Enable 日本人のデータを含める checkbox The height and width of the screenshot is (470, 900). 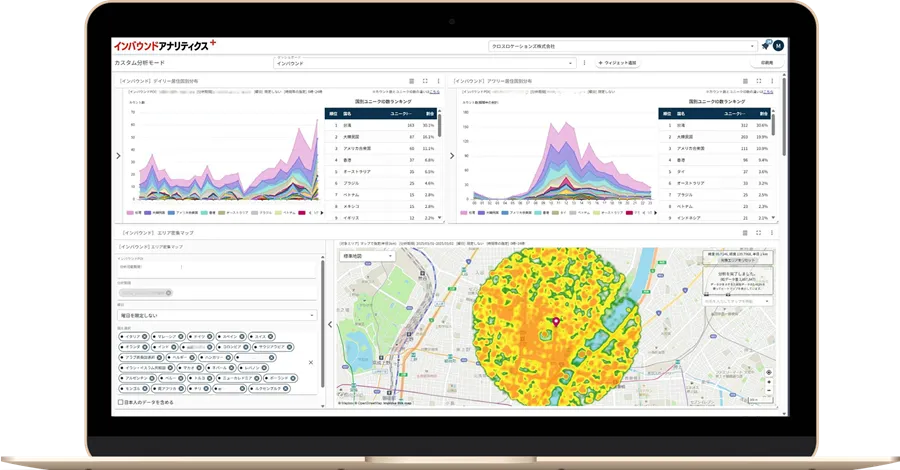(x=122, y=402)
